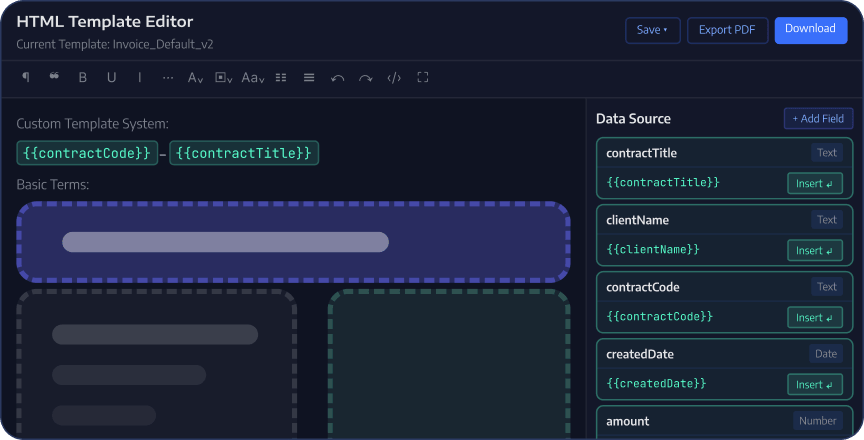Click the Date type badge of createdDate
Screen dimensions: 864x440
point(826,354)
